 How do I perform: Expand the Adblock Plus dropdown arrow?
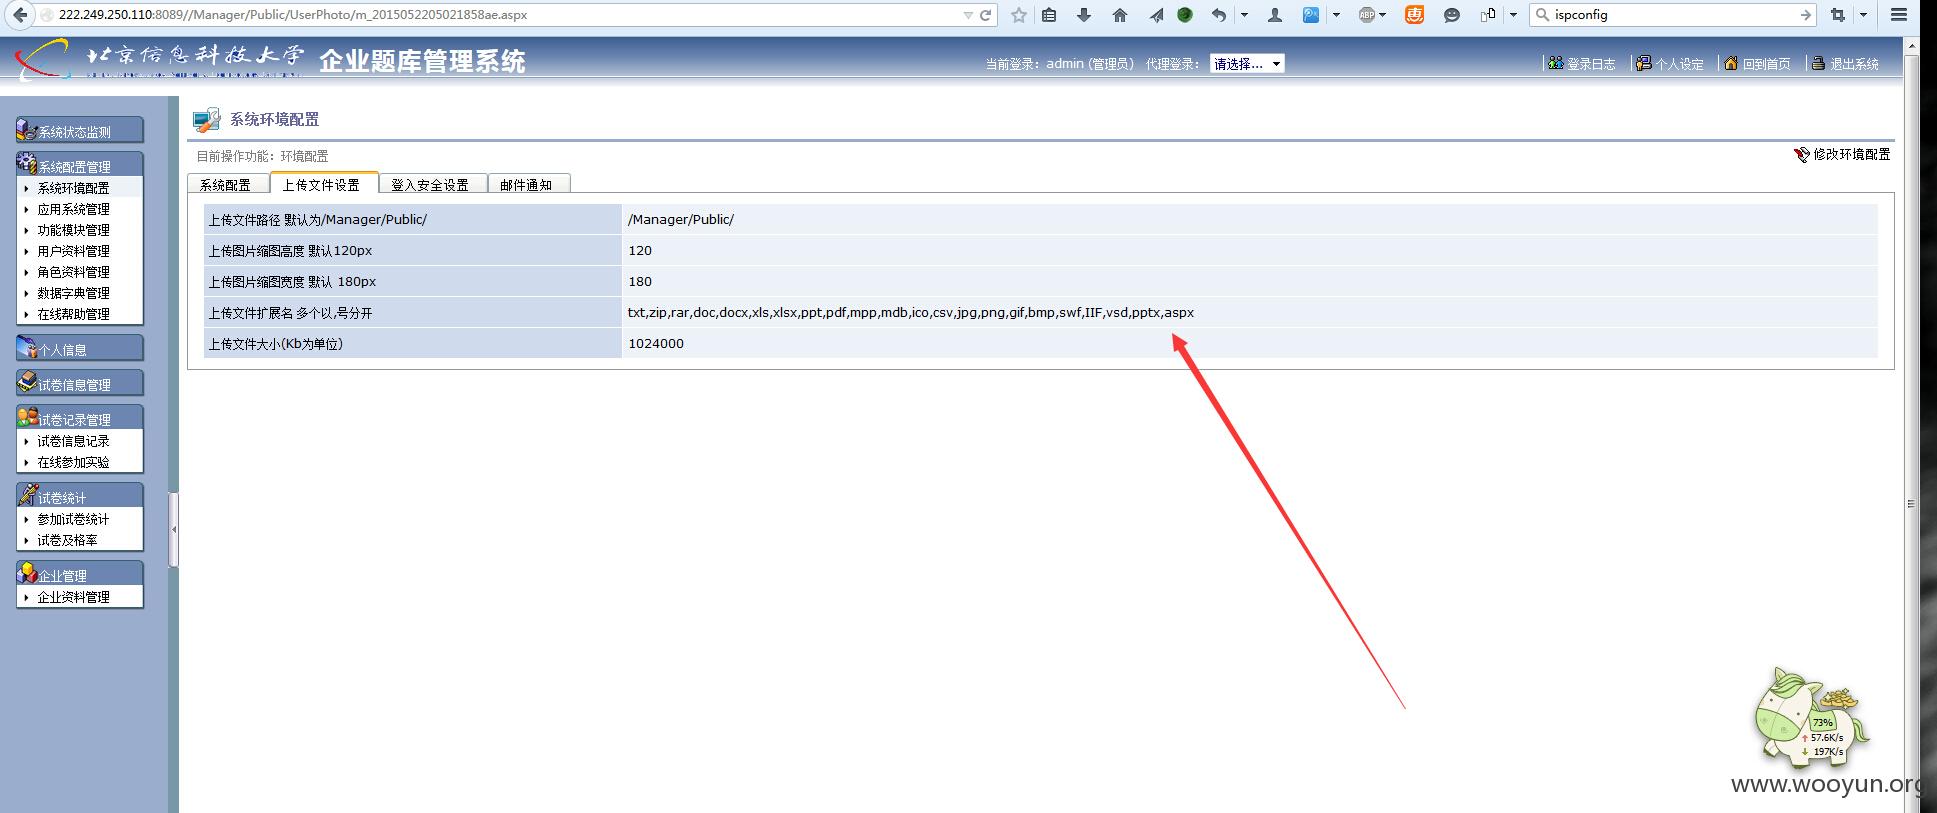click(x=1383, y=15)
